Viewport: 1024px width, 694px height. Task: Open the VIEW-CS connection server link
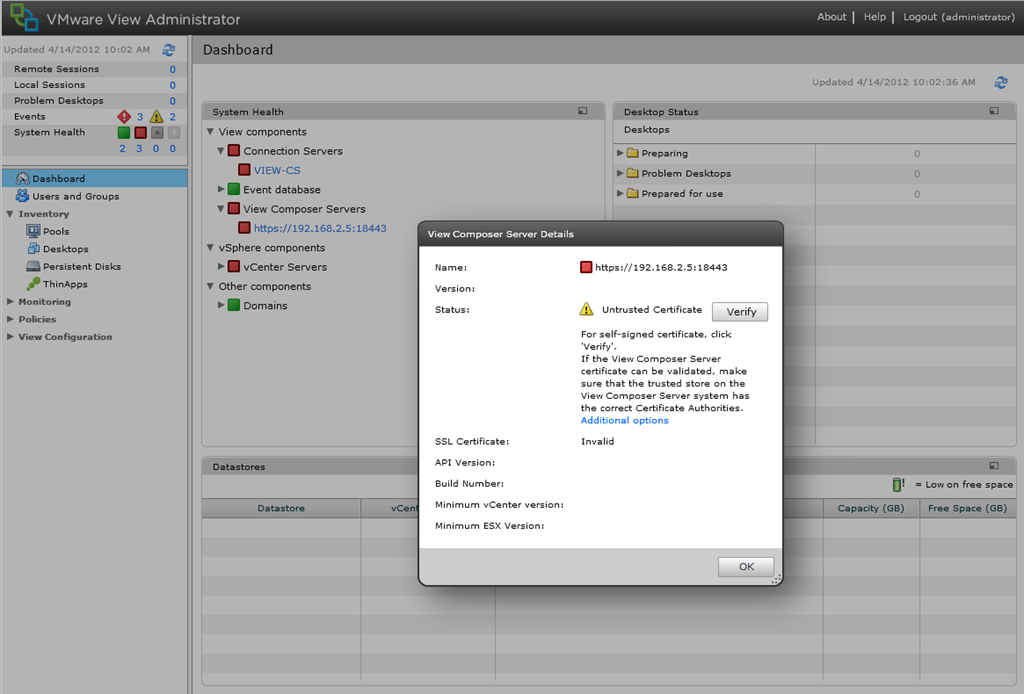277,170
